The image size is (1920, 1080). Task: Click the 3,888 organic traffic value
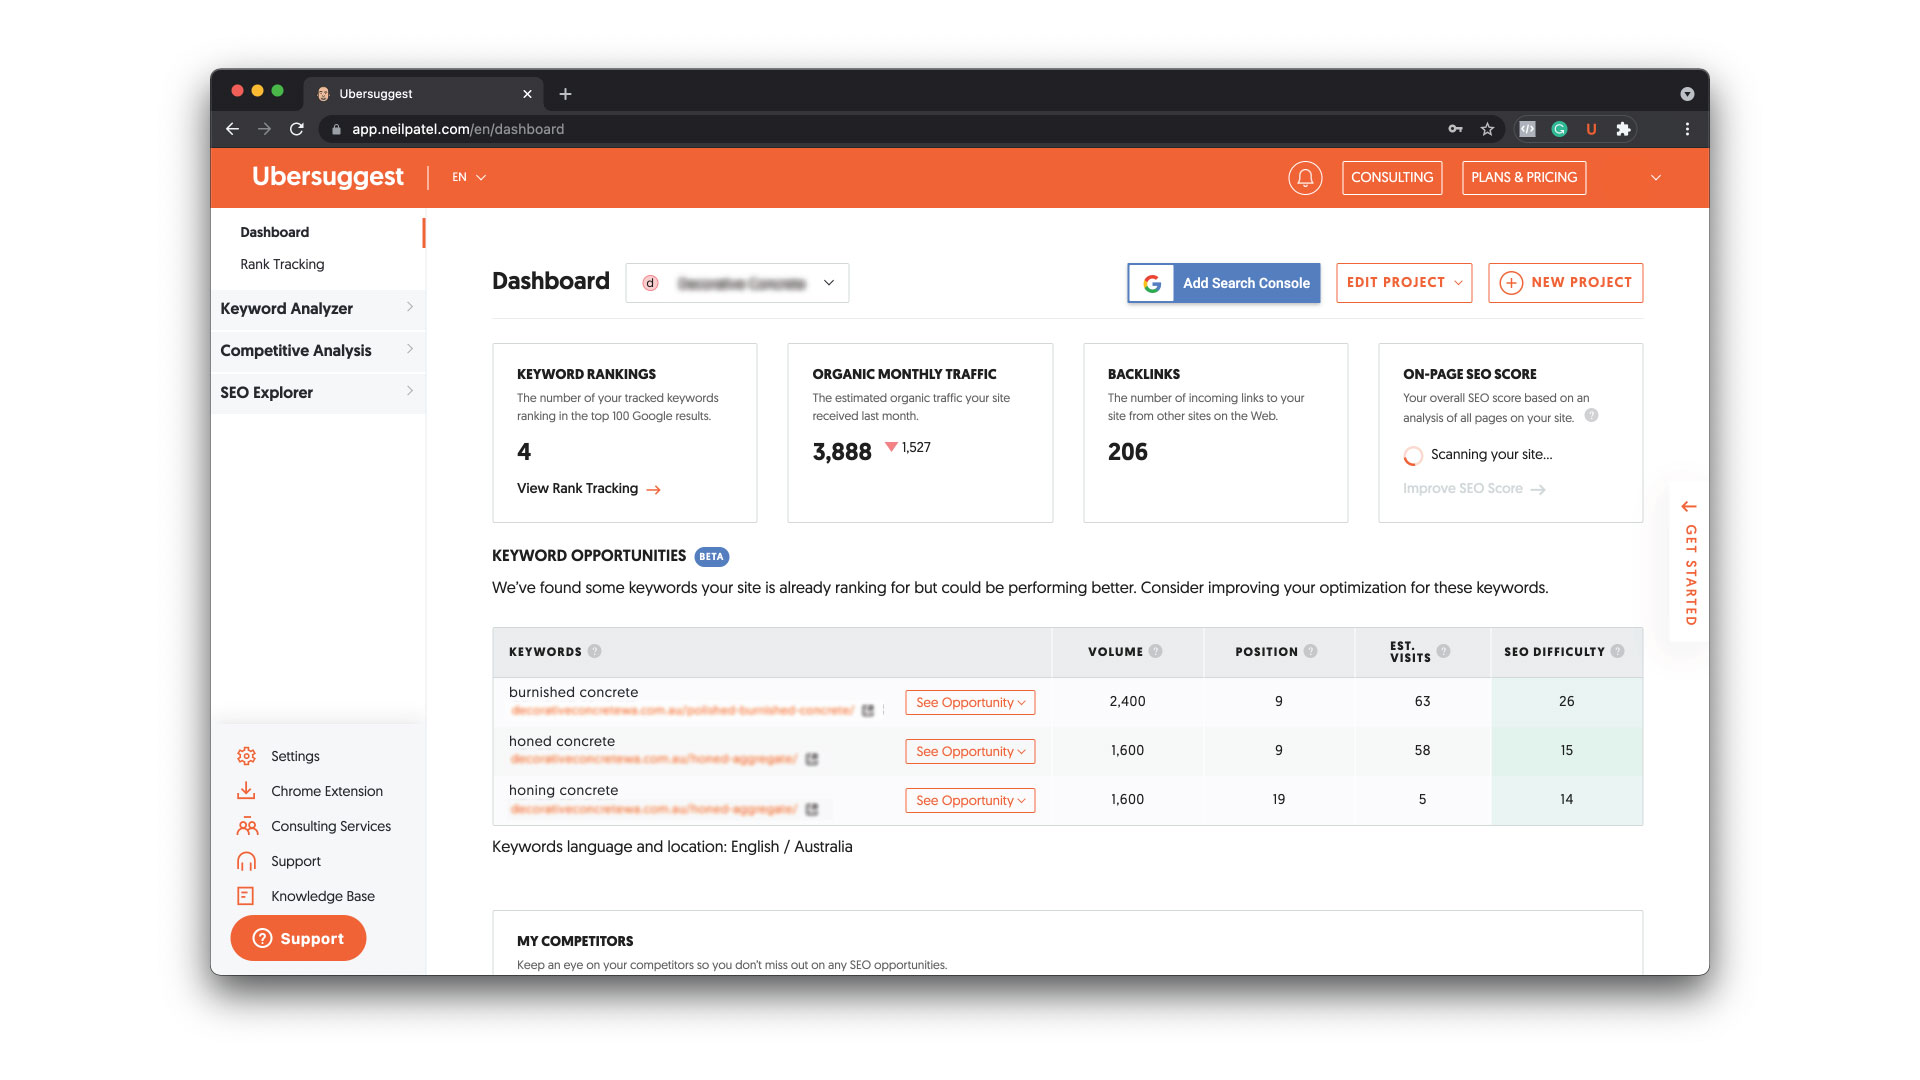click(x=842, y=452)
